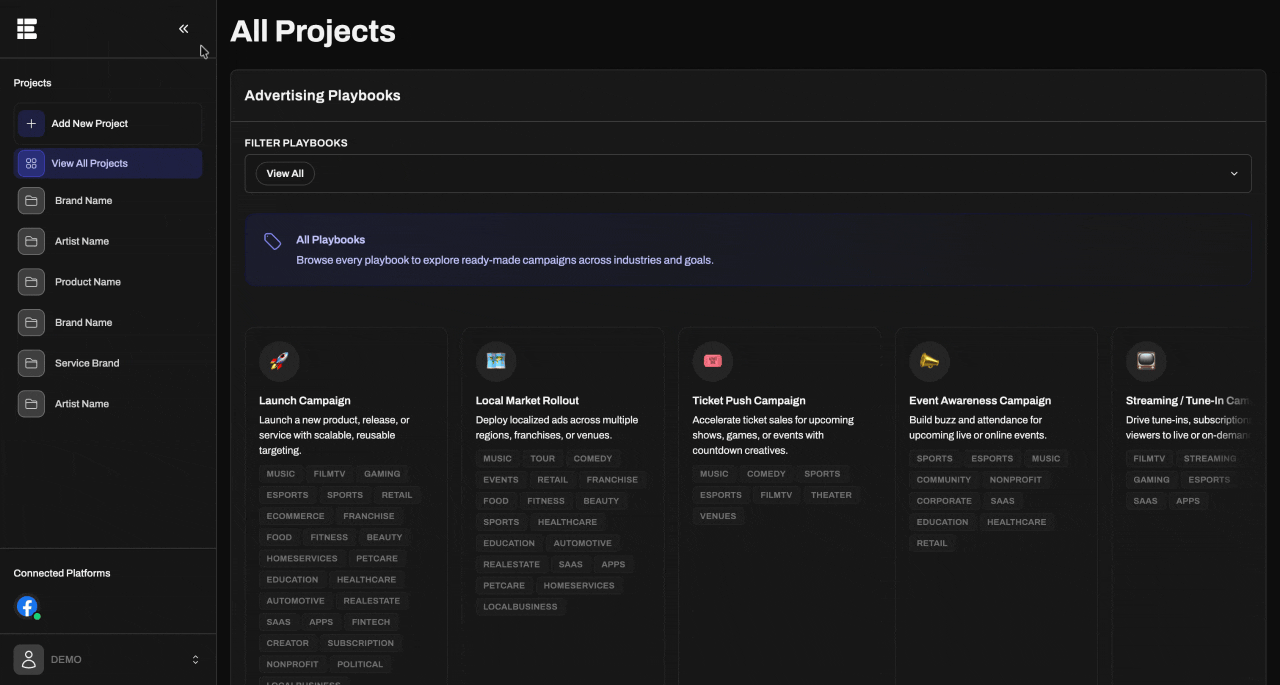Open the Product Name project

[x=88, y=282]
